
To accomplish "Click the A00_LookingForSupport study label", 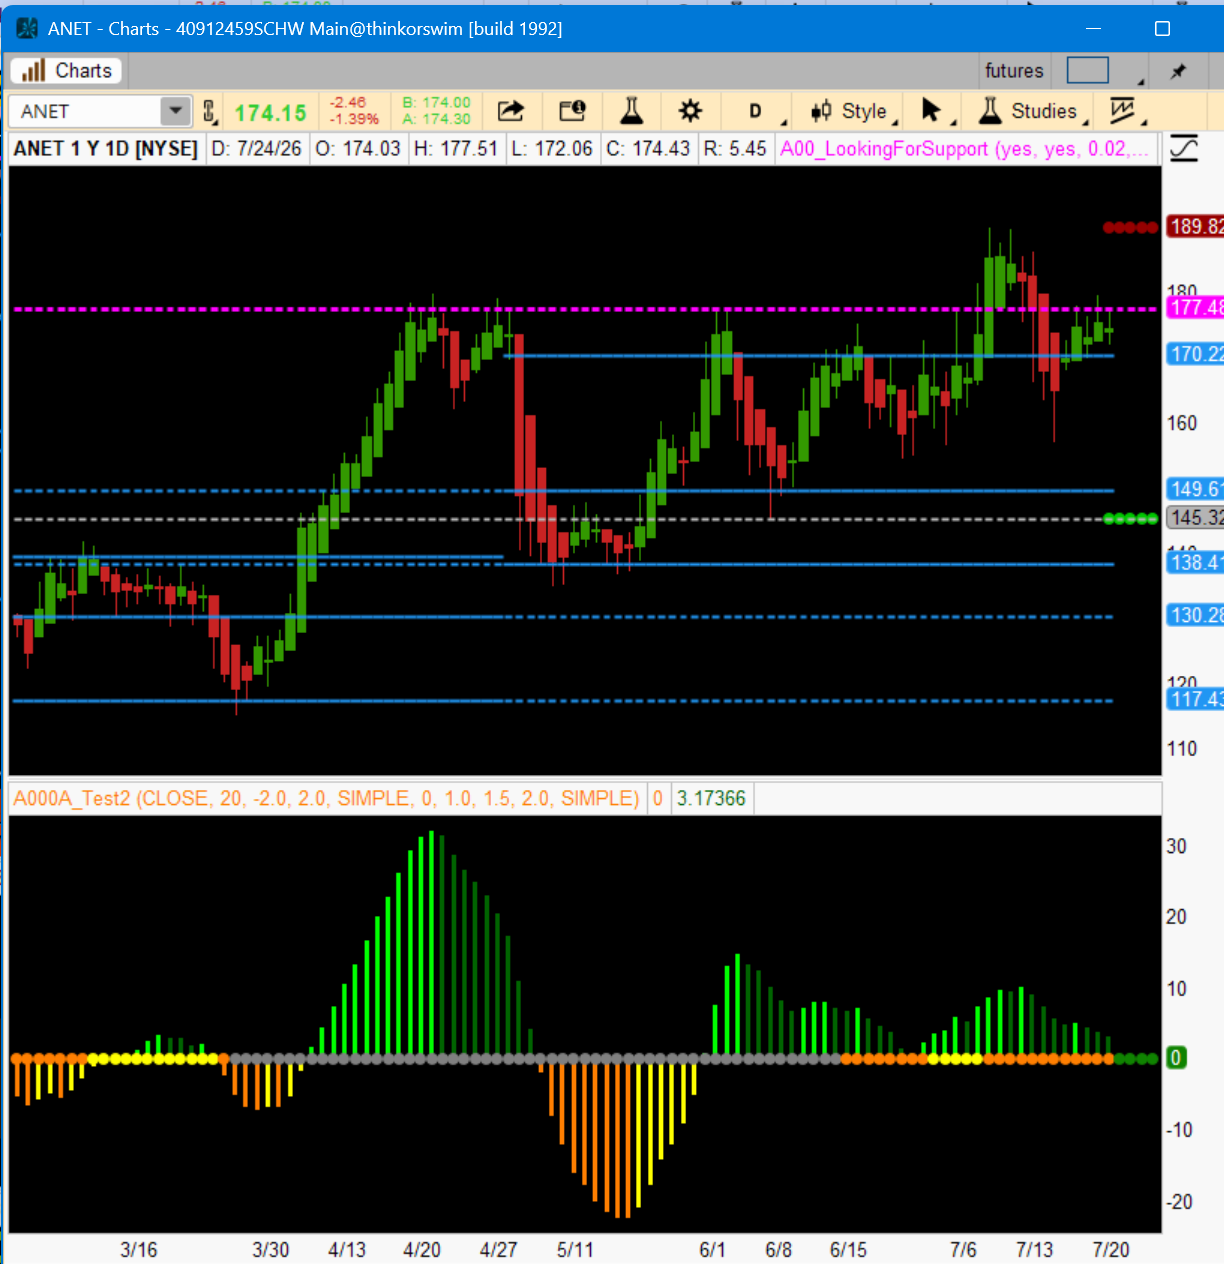I will pyautogui.click(x=966, y=149).
